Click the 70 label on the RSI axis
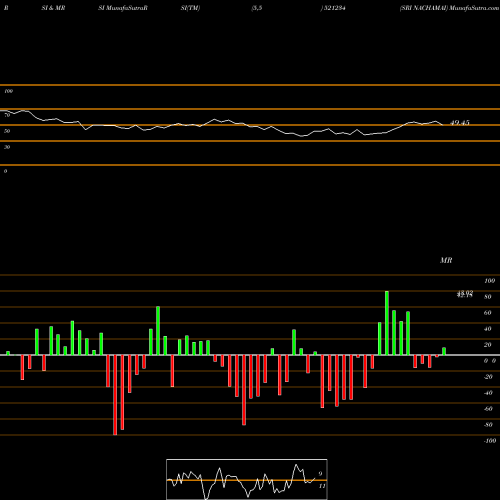The height and width of the screenshot is (500, 500). (x=7, y=115)
